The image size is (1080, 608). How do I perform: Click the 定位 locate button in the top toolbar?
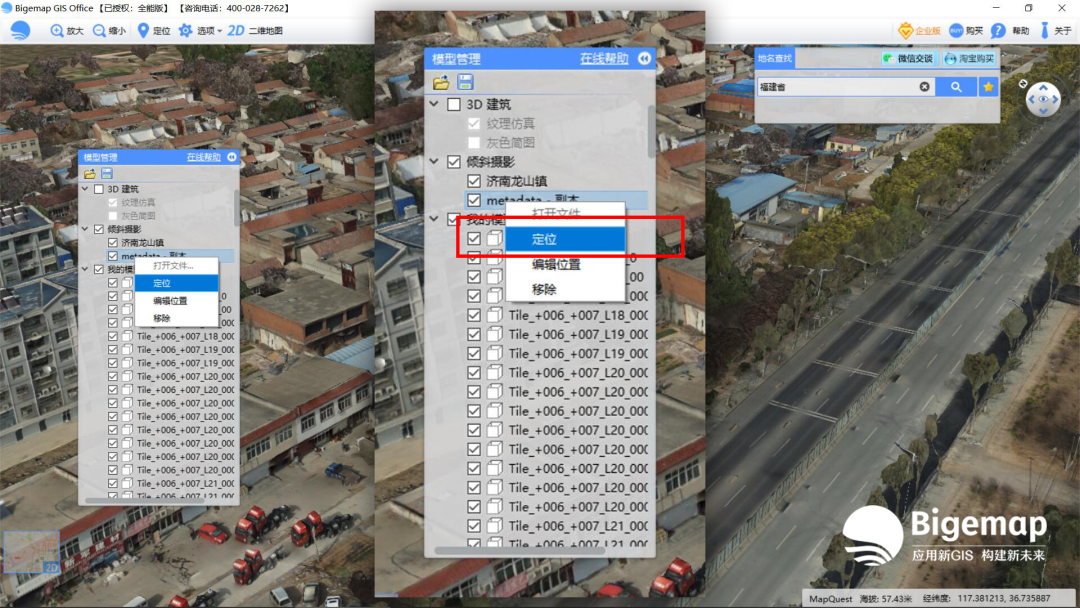[x=154, y=31]
